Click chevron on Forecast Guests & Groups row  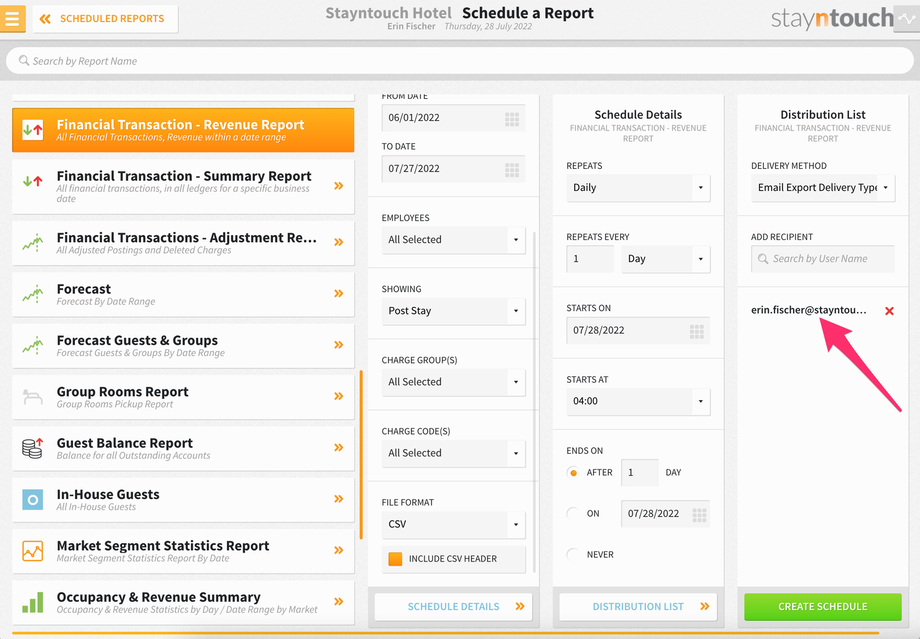[339, 344]
